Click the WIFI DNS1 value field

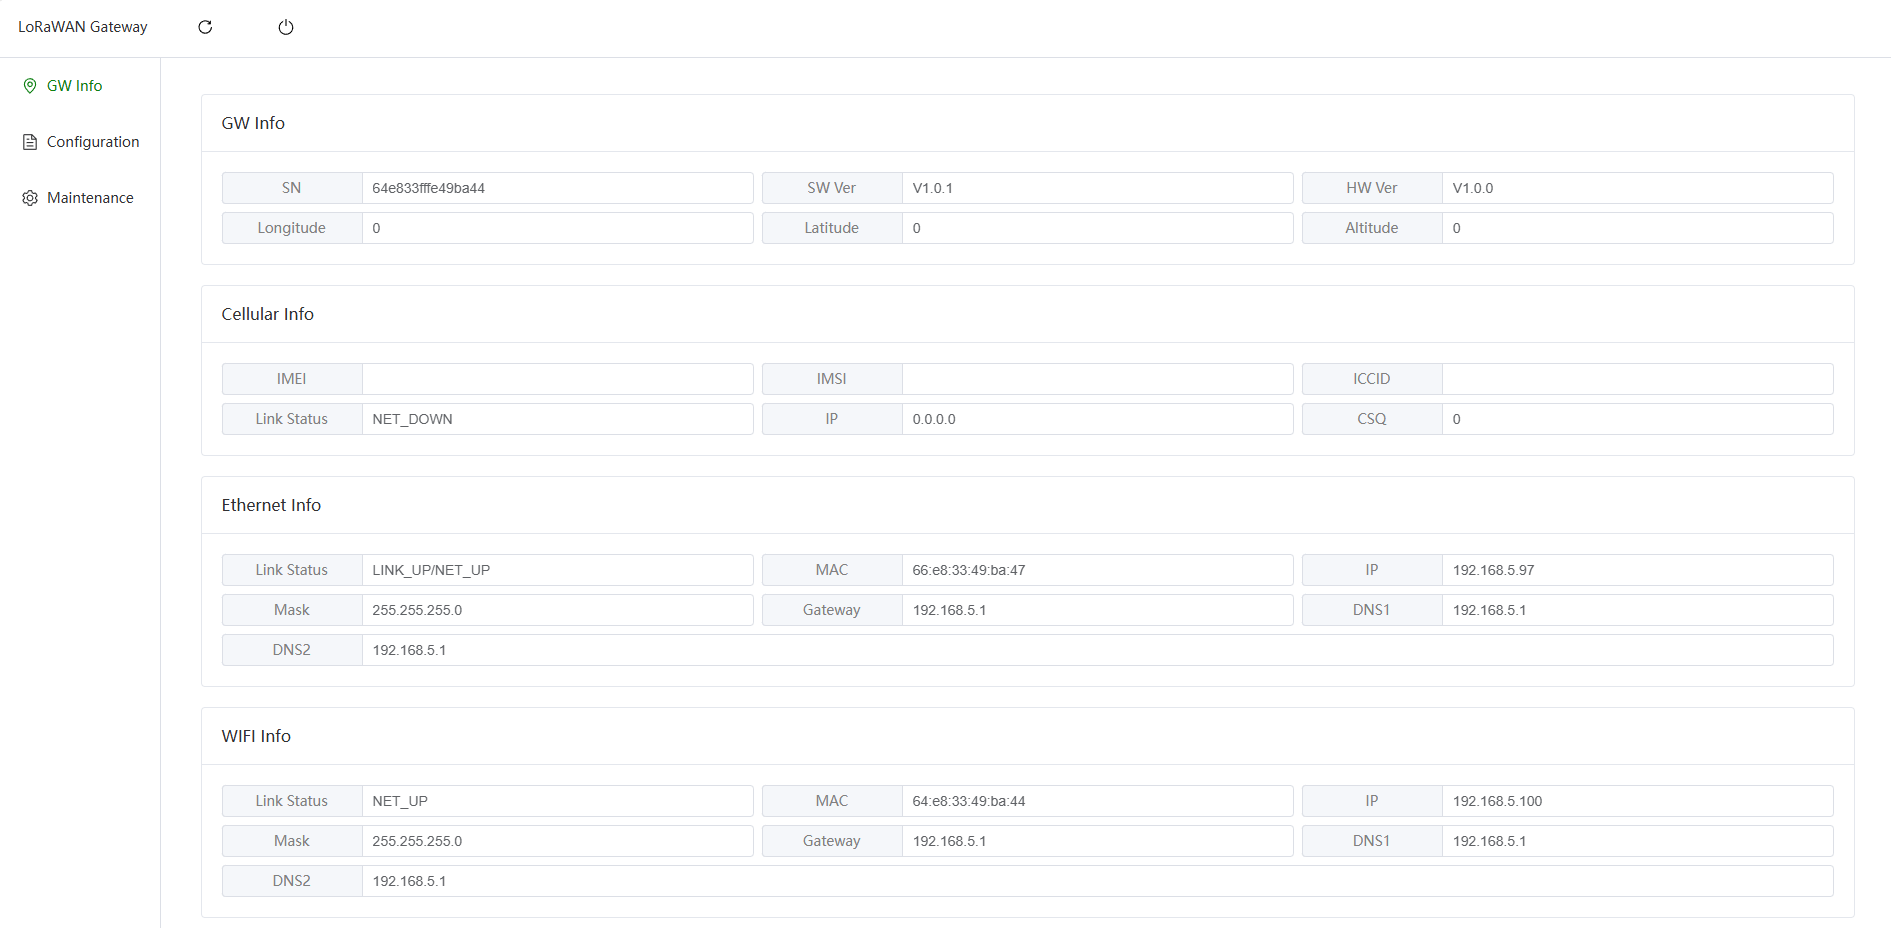[x=1637, y=841]
